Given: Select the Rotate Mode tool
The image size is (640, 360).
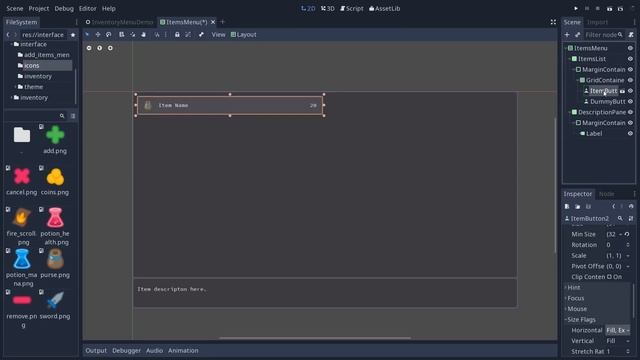Looking at the screenshot, I should coord(109,35).
